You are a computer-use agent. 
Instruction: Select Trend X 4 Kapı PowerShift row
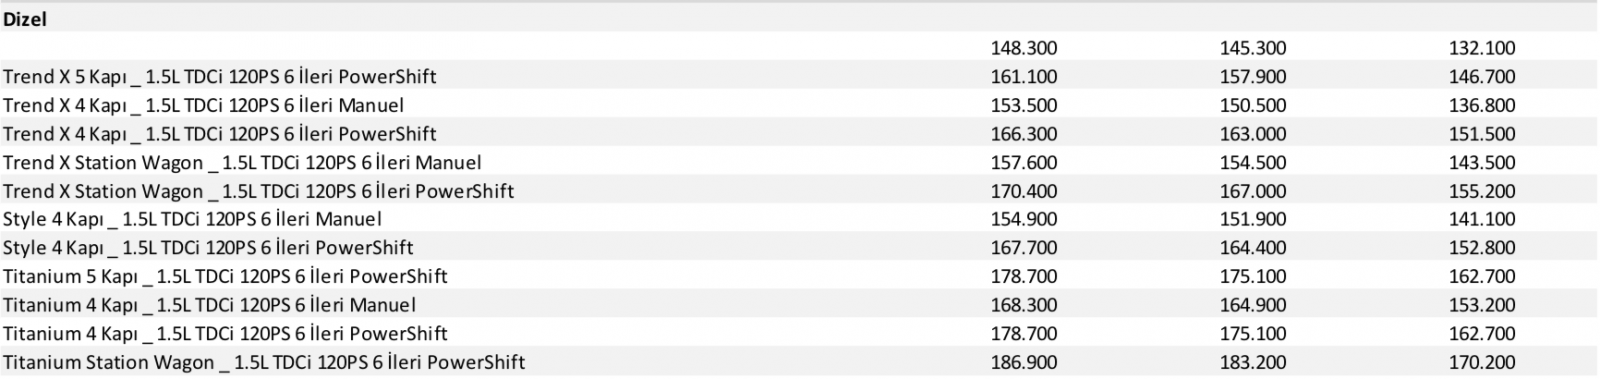point(800,133)
